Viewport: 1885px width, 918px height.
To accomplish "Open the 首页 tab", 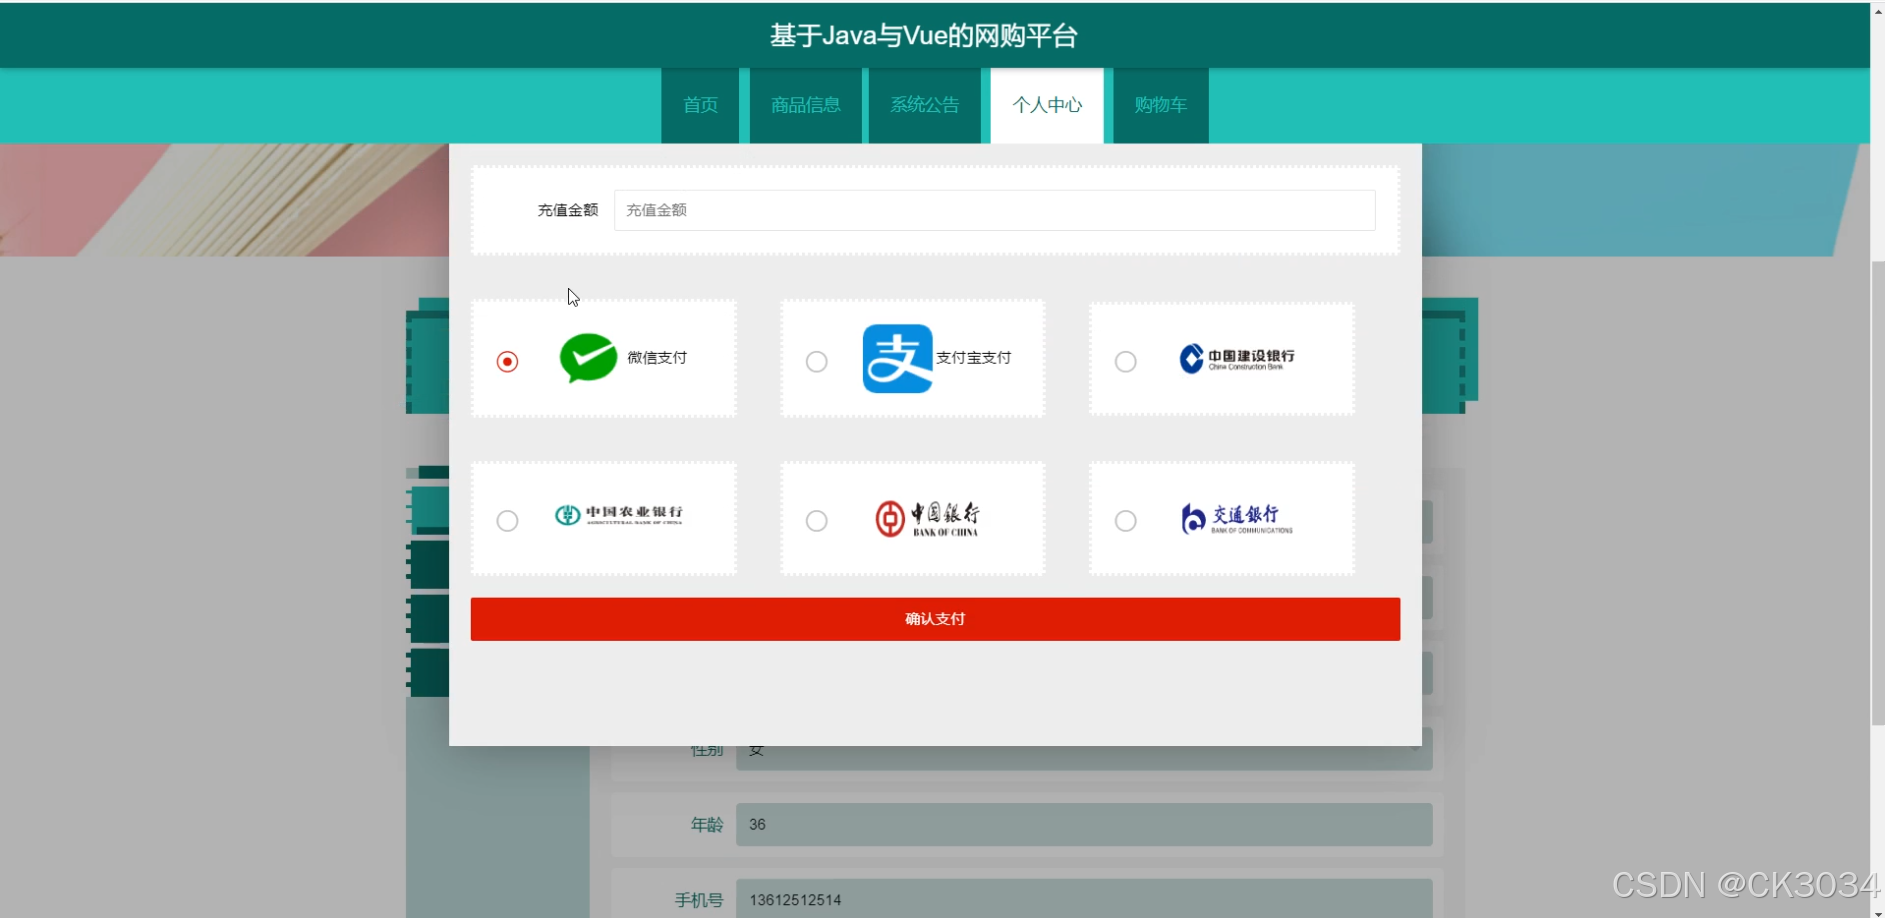I will pyautogui.click(x=700, y=105).
